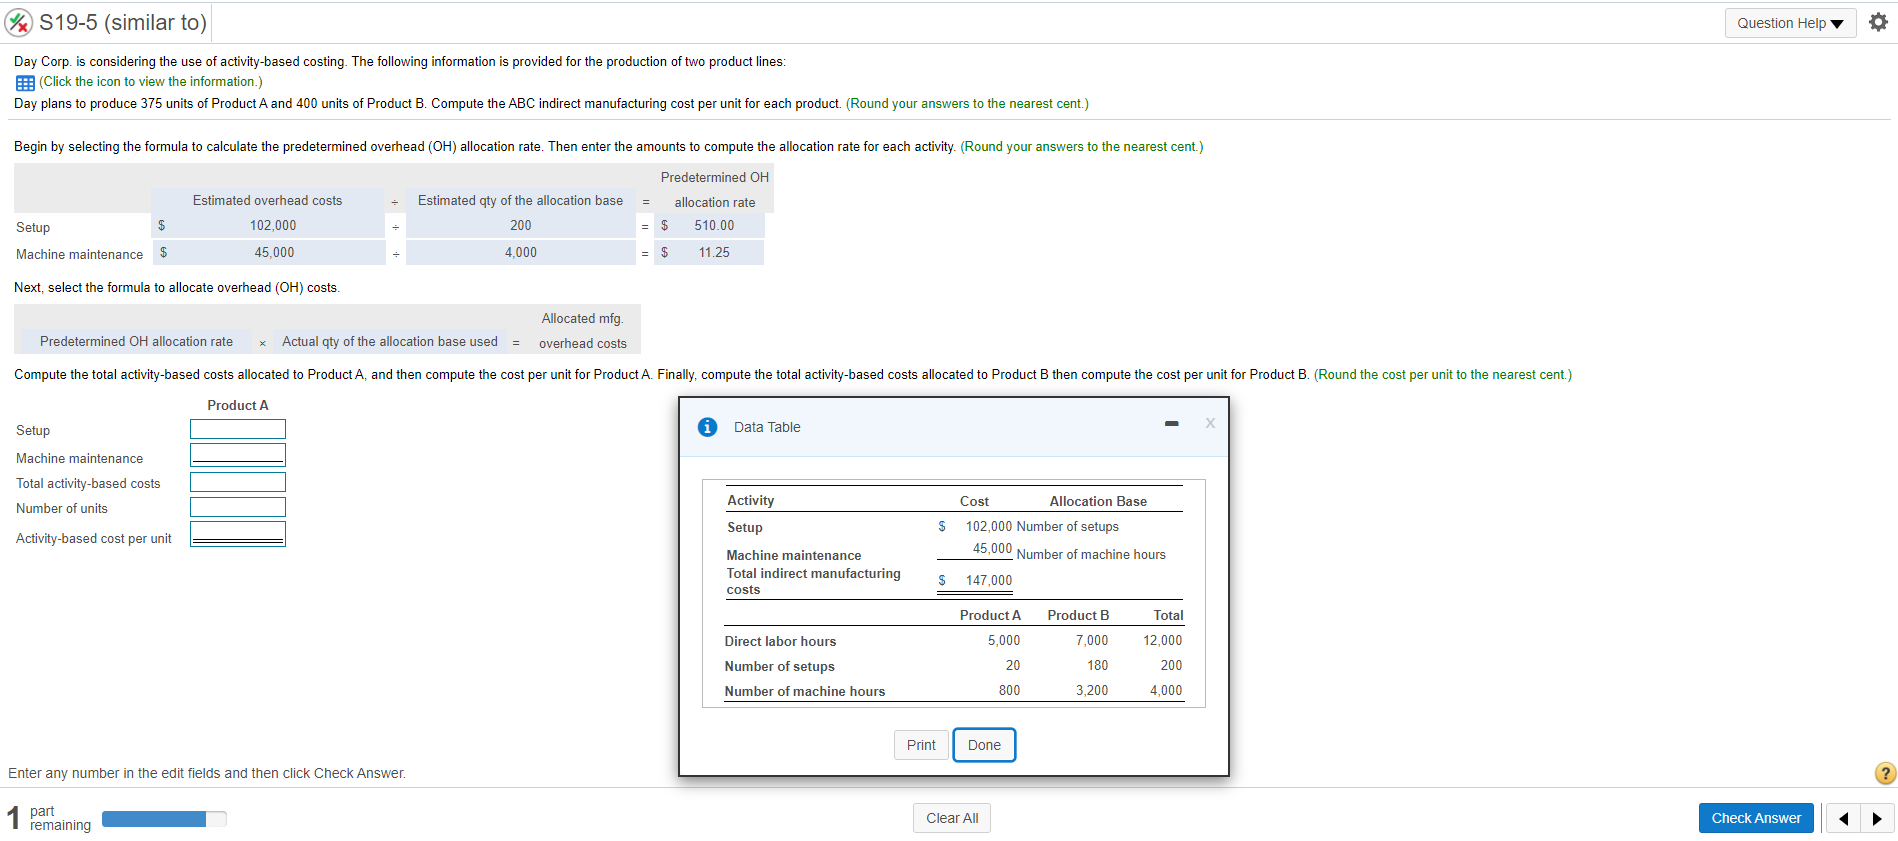Click the Setup input field for Product A
The height and width of the screenshot is (841, 1898).
[238, 429]
